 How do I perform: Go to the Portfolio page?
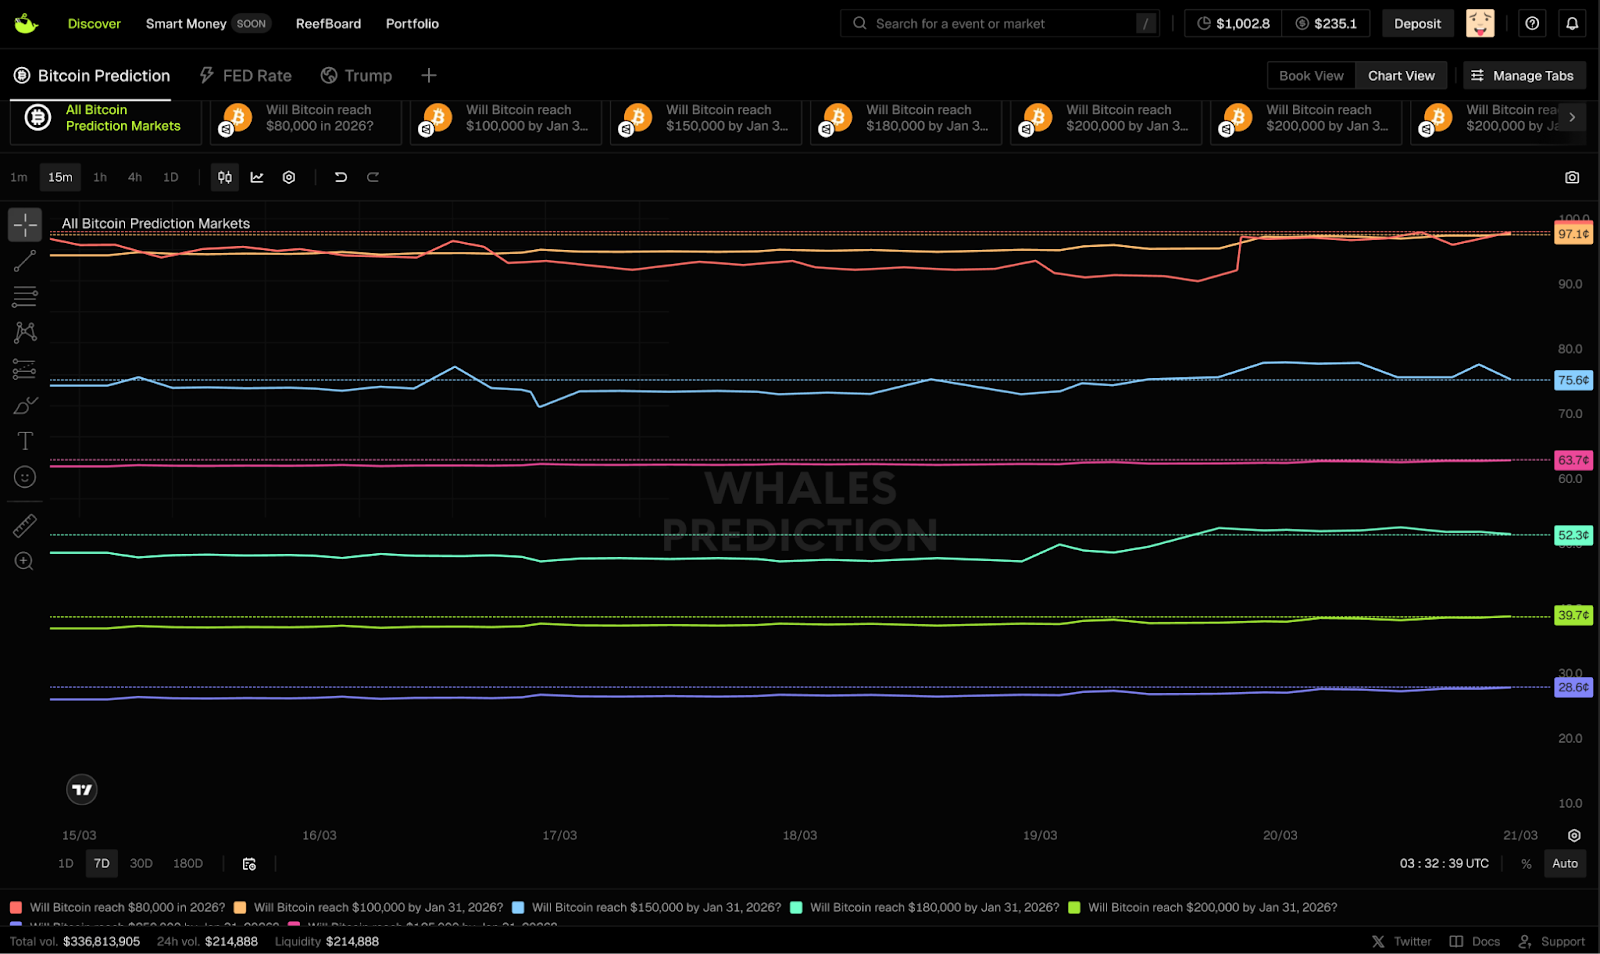tap(412, 24)
